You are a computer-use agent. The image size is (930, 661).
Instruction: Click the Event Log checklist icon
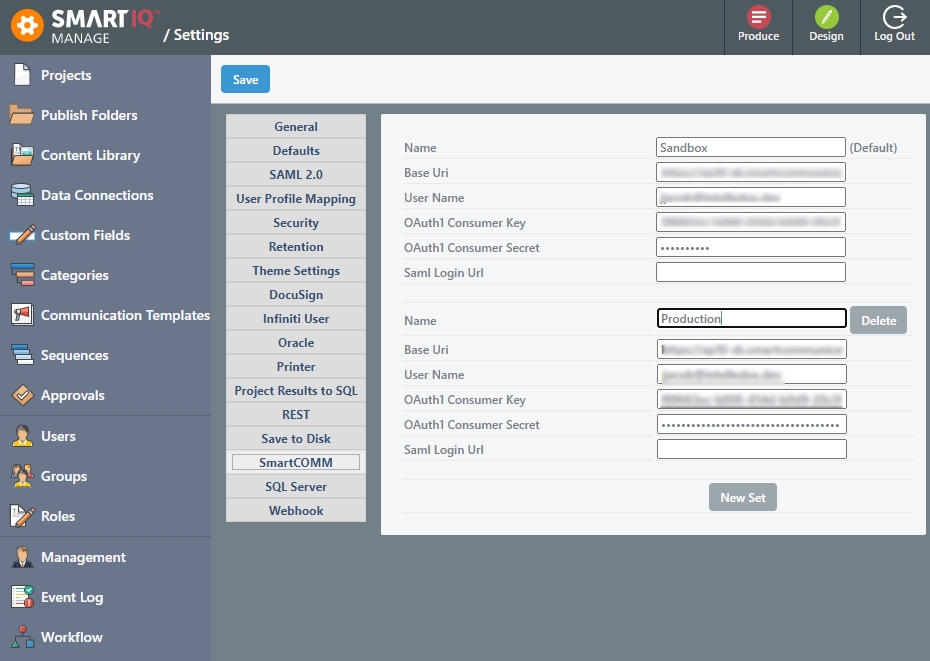point(22,597)
